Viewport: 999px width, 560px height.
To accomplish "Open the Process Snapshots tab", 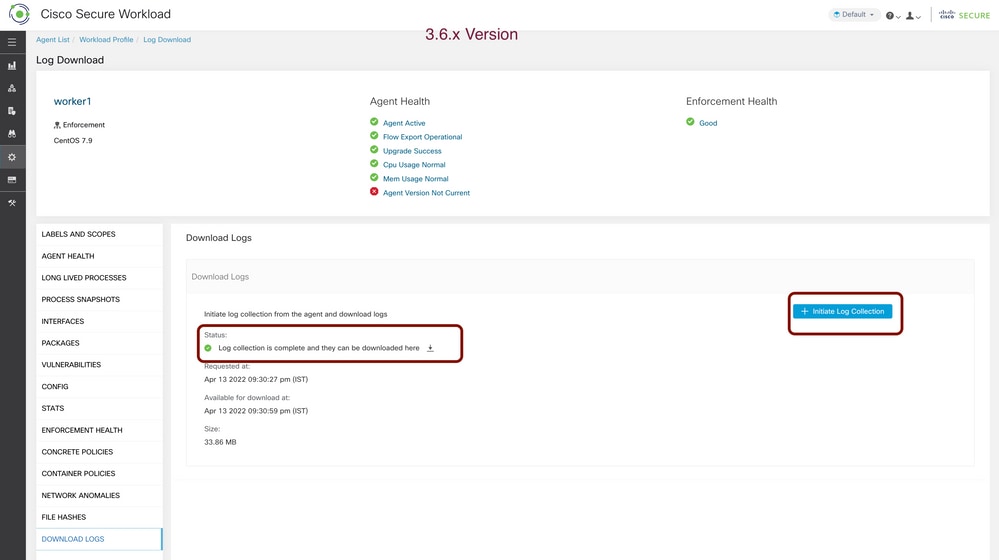I will tap(99, 299).
